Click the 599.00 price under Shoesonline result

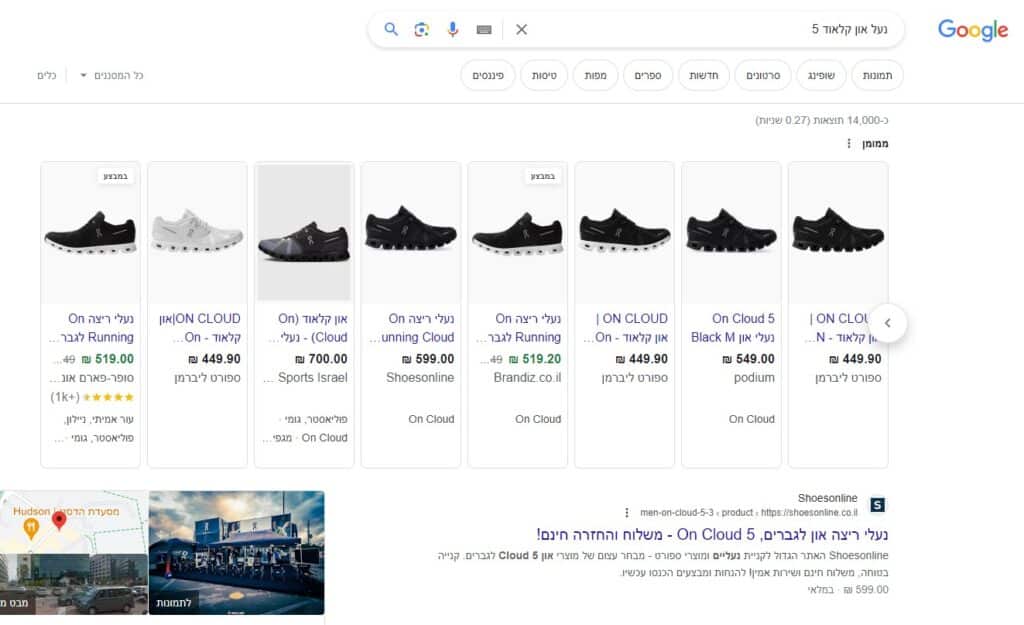point(866,589)
